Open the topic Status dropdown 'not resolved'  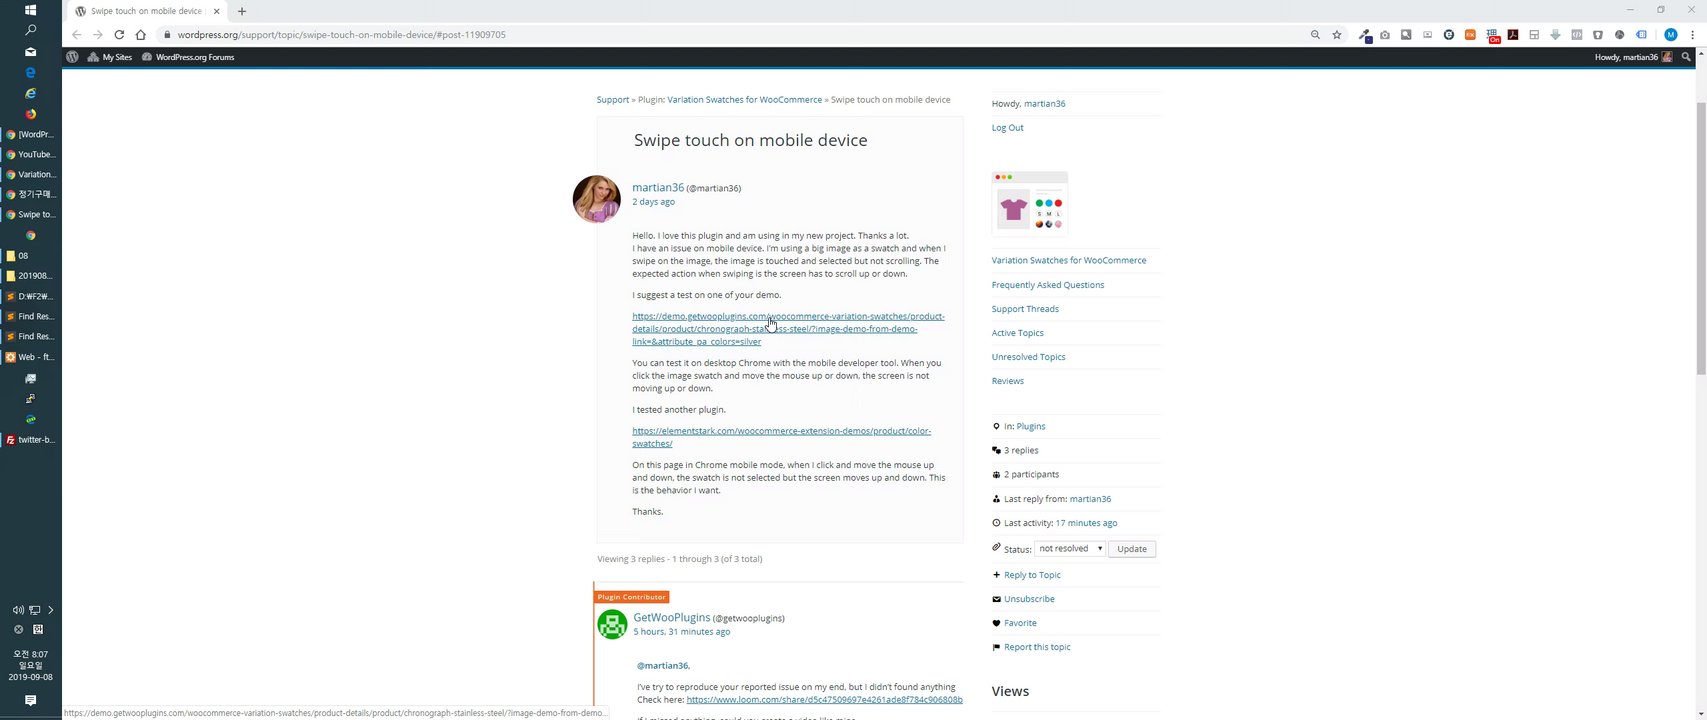[1069, 549]
